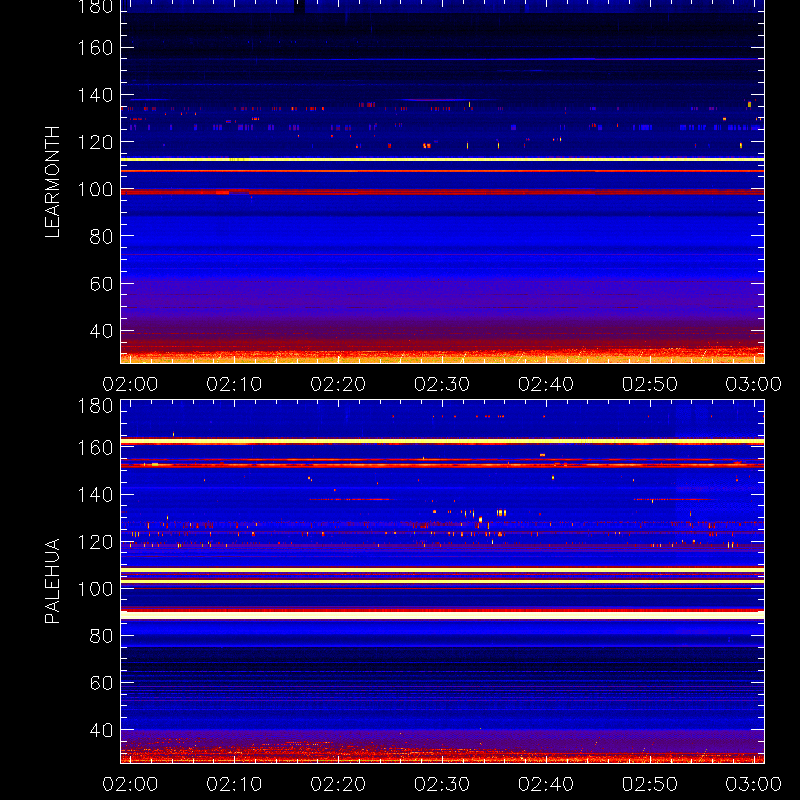Click the PALEHUA axis title
Image resolution: width=800 pixels, height=800 pixels.
[x=52, y=581]
